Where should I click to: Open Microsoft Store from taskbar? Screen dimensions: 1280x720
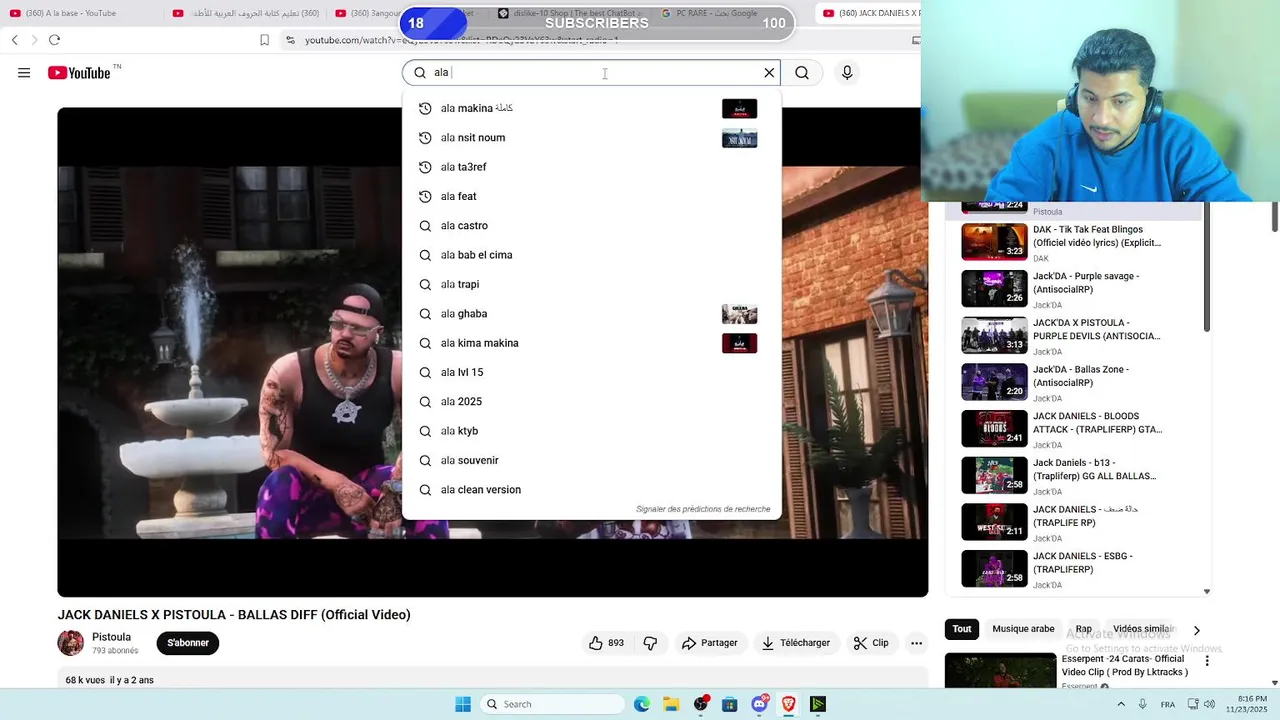tap(730, 704)
